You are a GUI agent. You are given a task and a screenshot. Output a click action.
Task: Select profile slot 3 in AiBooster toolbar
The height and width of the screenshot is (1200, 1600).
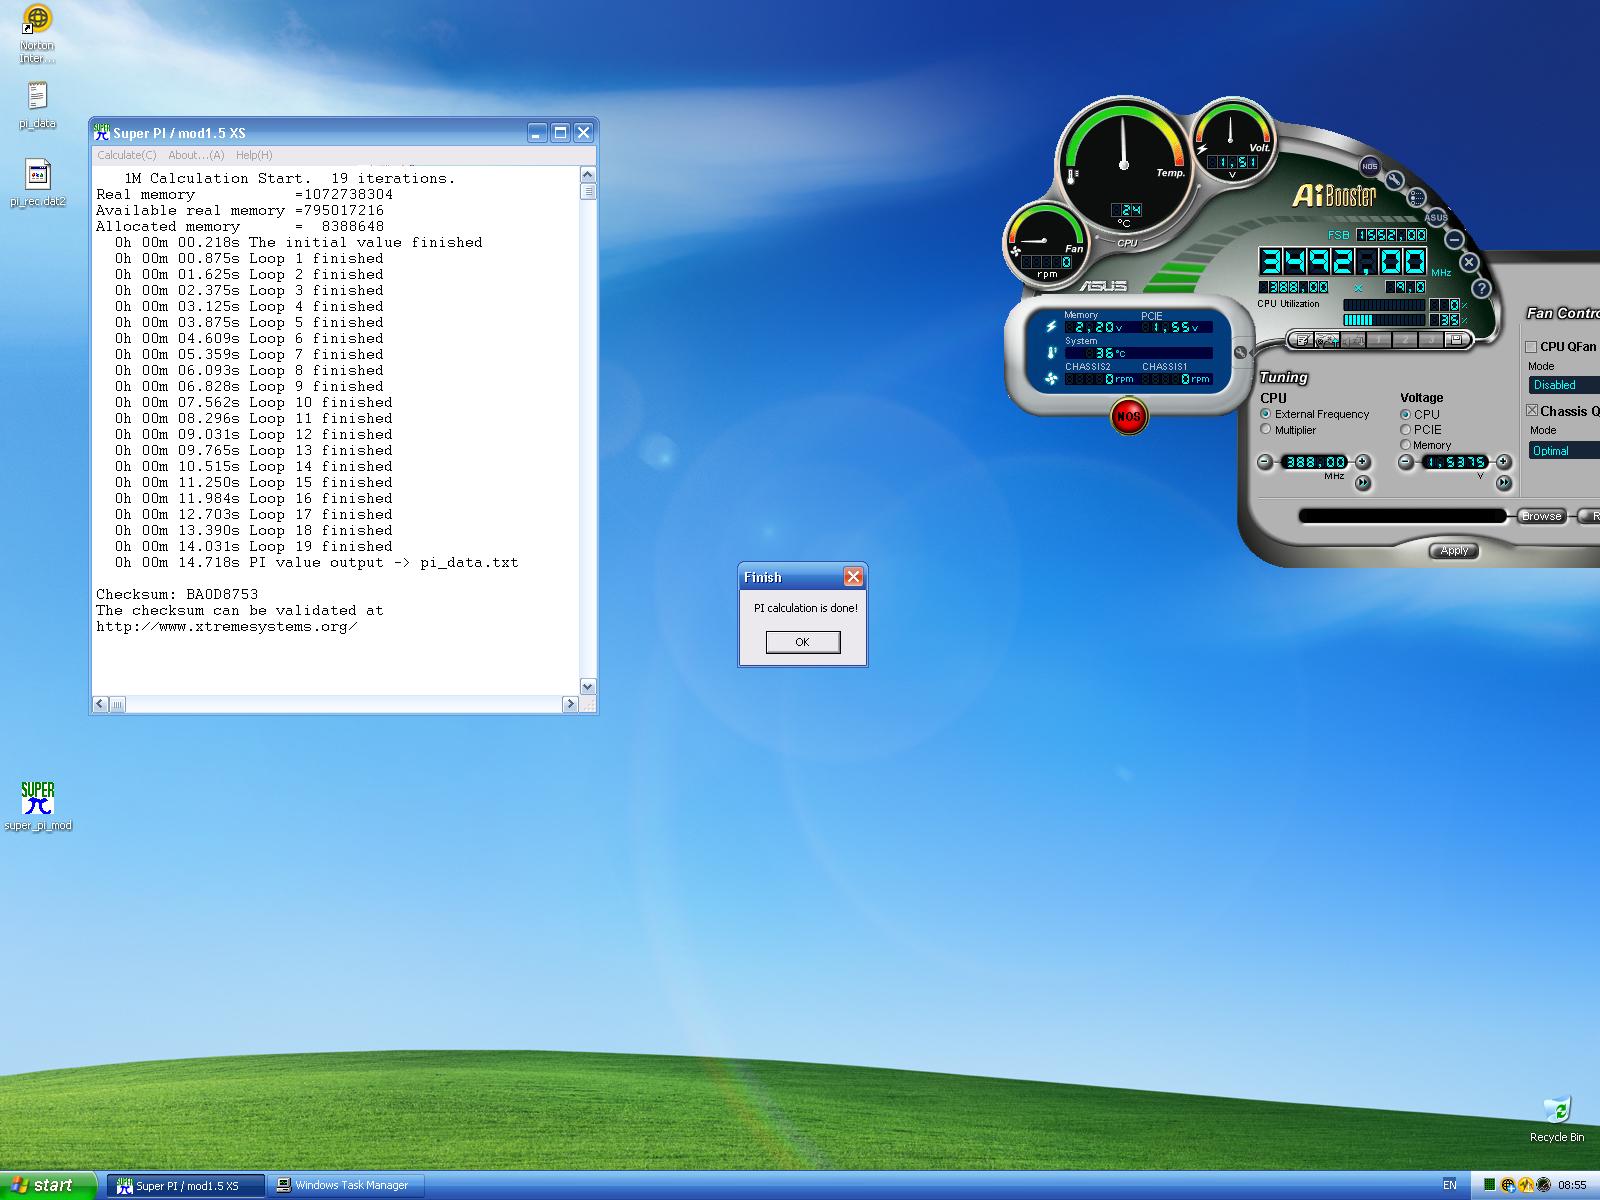[x=1431, y=340]
